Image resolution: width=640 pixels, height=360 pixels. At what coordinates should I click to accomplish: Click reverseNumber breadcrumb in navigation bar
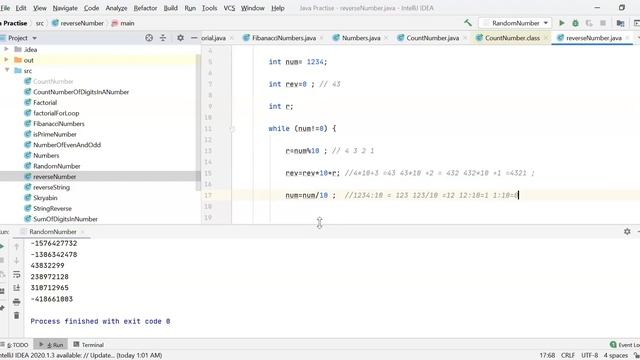coord(78,23)
